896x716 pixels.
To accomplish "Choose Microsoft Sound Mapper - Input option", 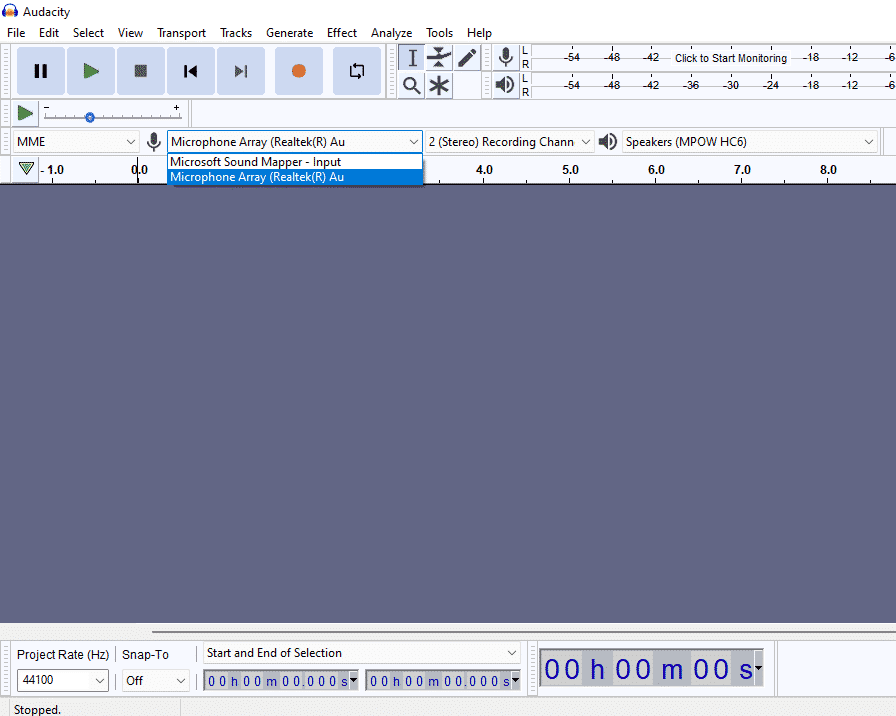I will 295,162.
